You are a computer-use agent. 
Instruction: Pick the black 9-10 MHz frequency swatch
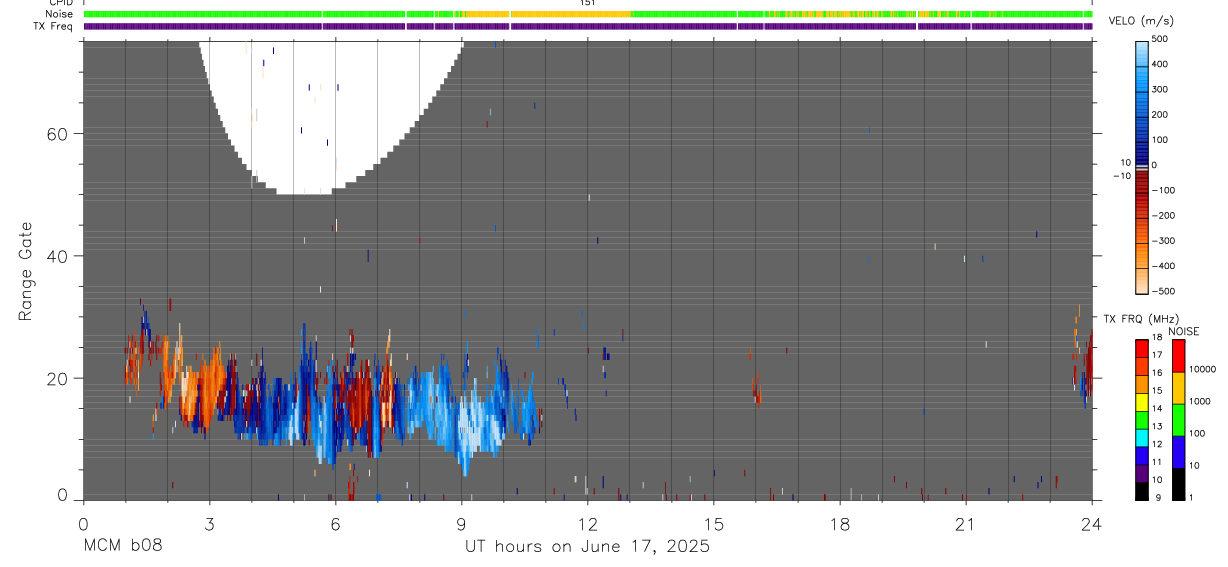pyautogui.click(x=1141, y=491)
